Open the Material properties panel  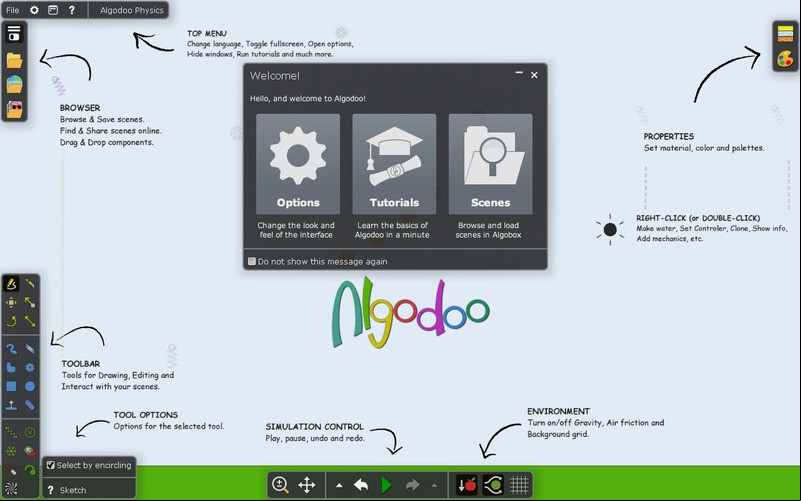785,34
